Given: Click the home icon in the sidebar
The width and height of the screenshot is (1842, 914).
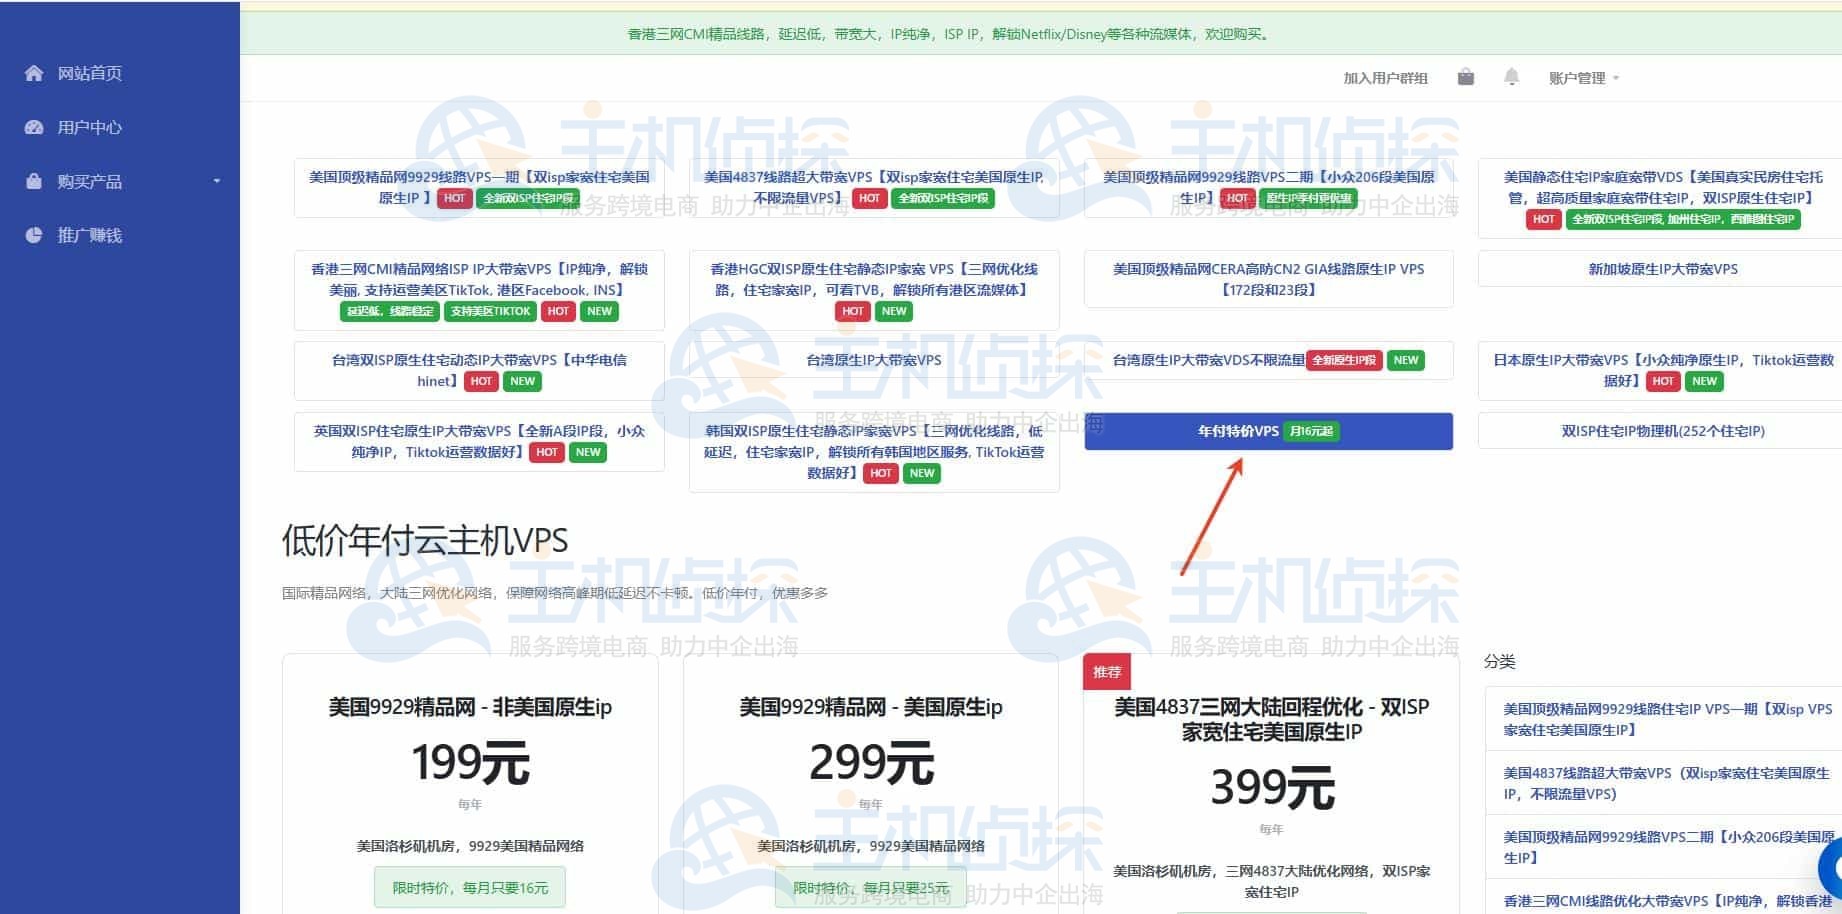Looking at the screenshot, I should click(x=34, y=73).
